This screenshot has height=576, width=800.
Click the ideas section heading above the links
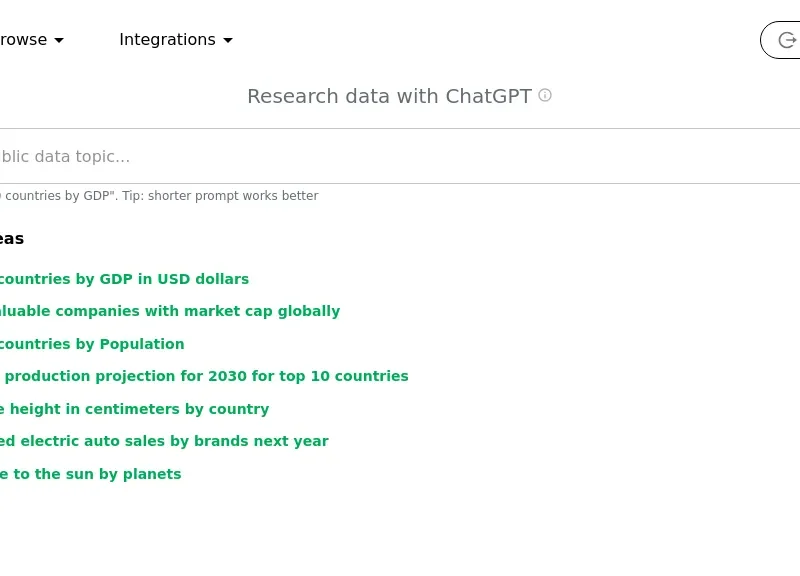coord(11,239)
